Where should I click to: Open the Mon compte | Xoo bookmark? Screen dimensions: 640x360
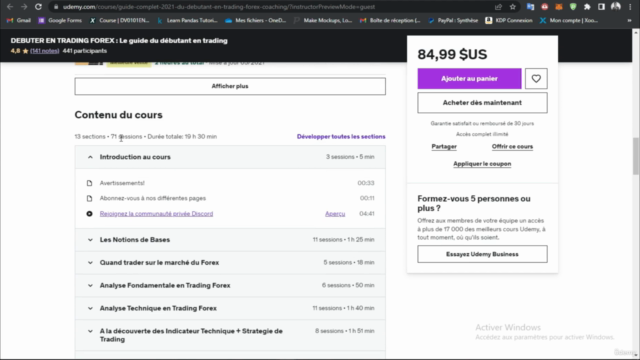pos(569,20)
